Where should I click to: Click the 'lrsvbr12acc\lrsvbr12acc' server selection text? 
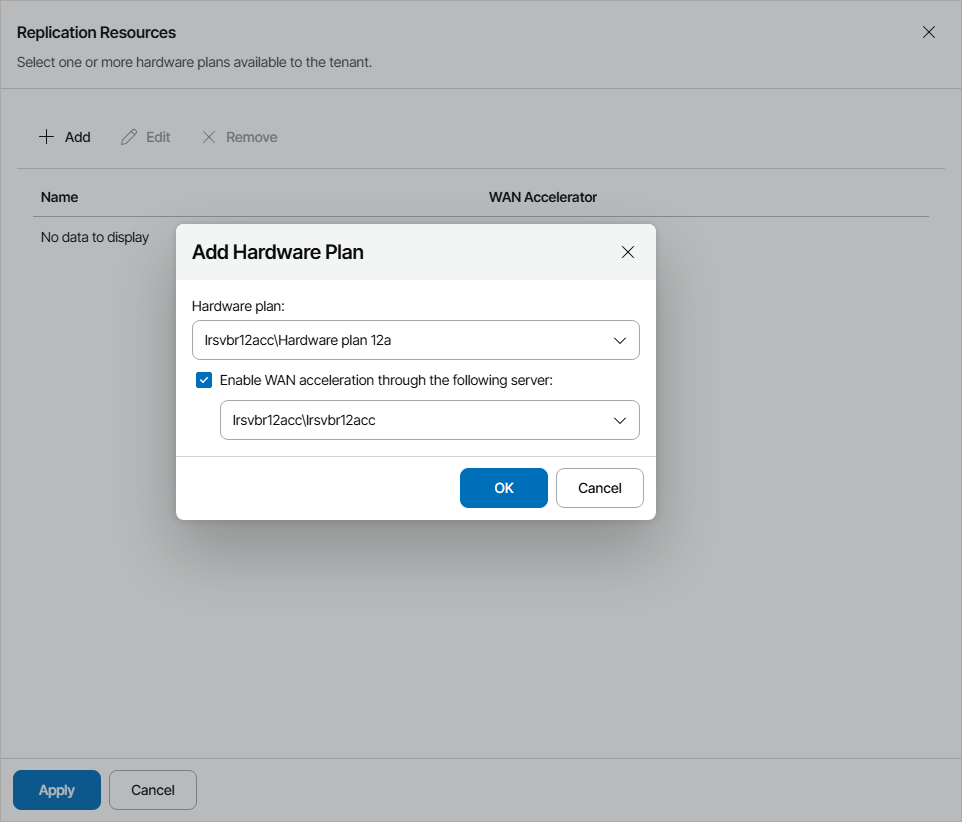pyautogui.click(x=304, y=421)
